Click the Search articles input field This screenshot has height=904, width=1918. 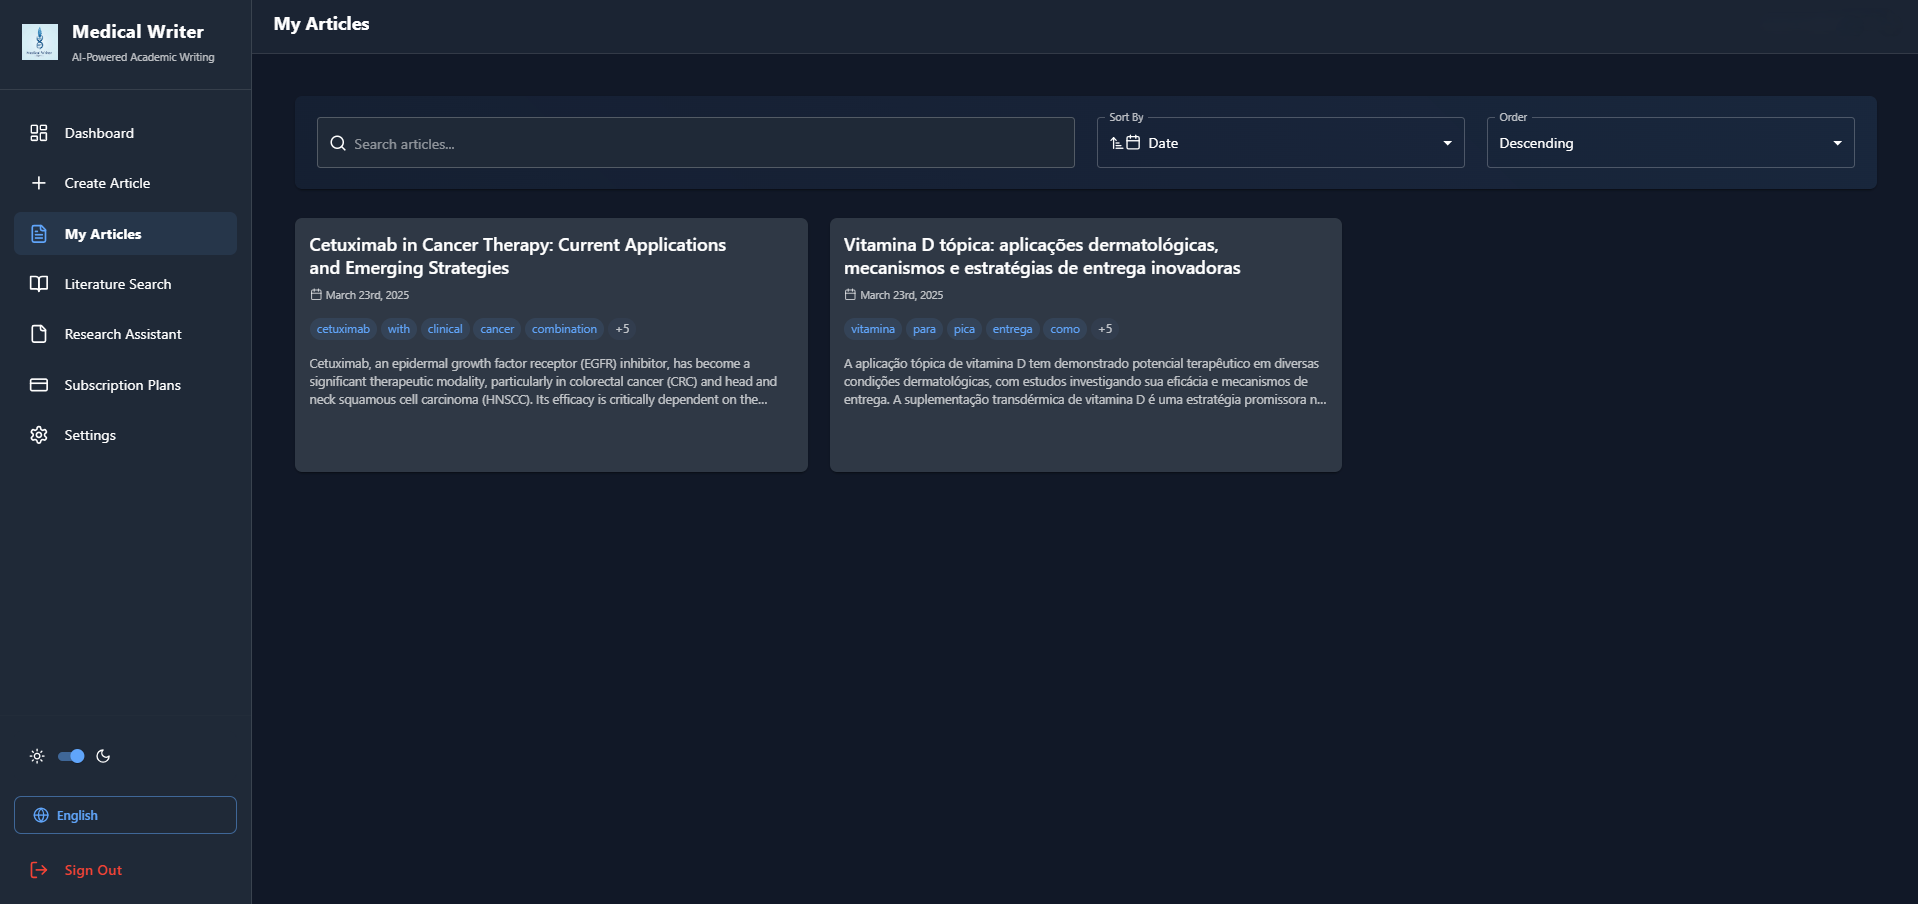694,143
